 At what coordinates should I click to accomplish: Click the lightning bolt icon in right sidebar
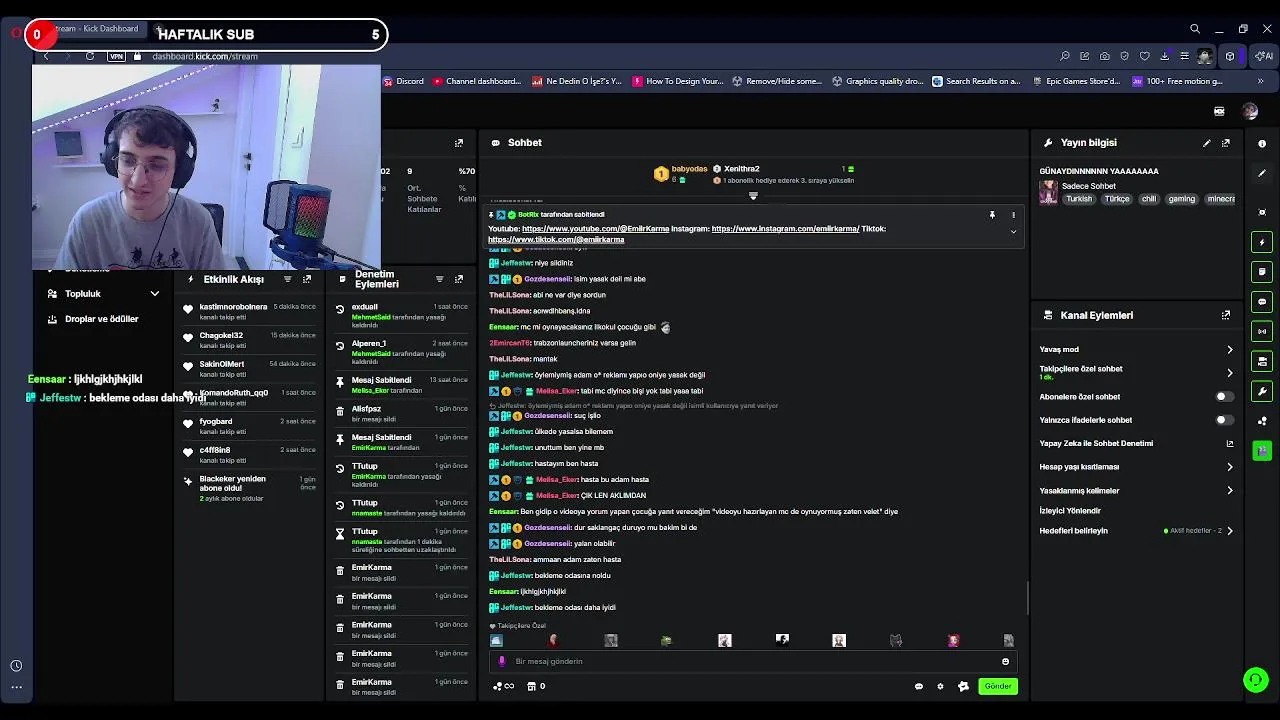(1262, 242)
